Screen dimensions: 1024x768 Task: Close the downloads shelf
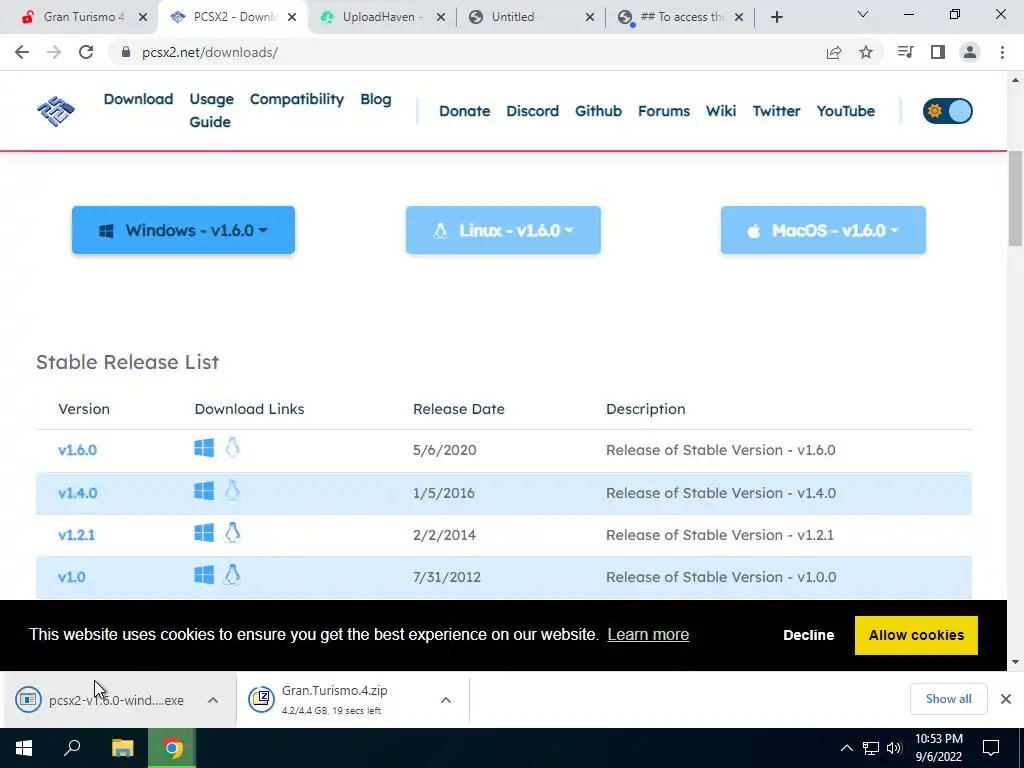[1006, 699]
